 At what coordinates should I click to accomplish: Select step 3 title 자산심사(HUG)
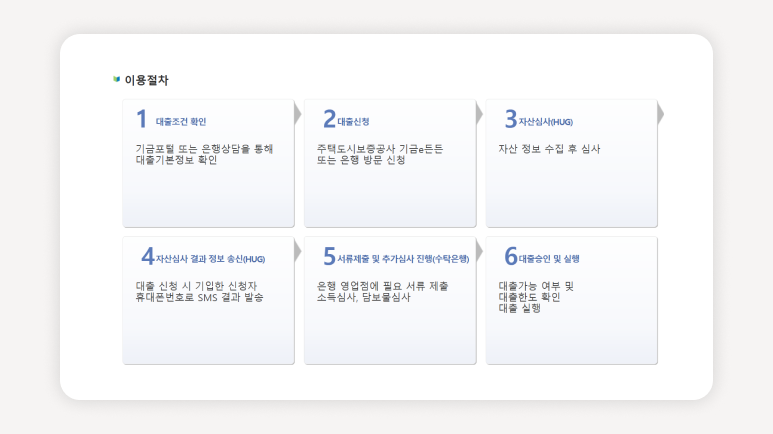pyautogui.click(x=545, y=121)
